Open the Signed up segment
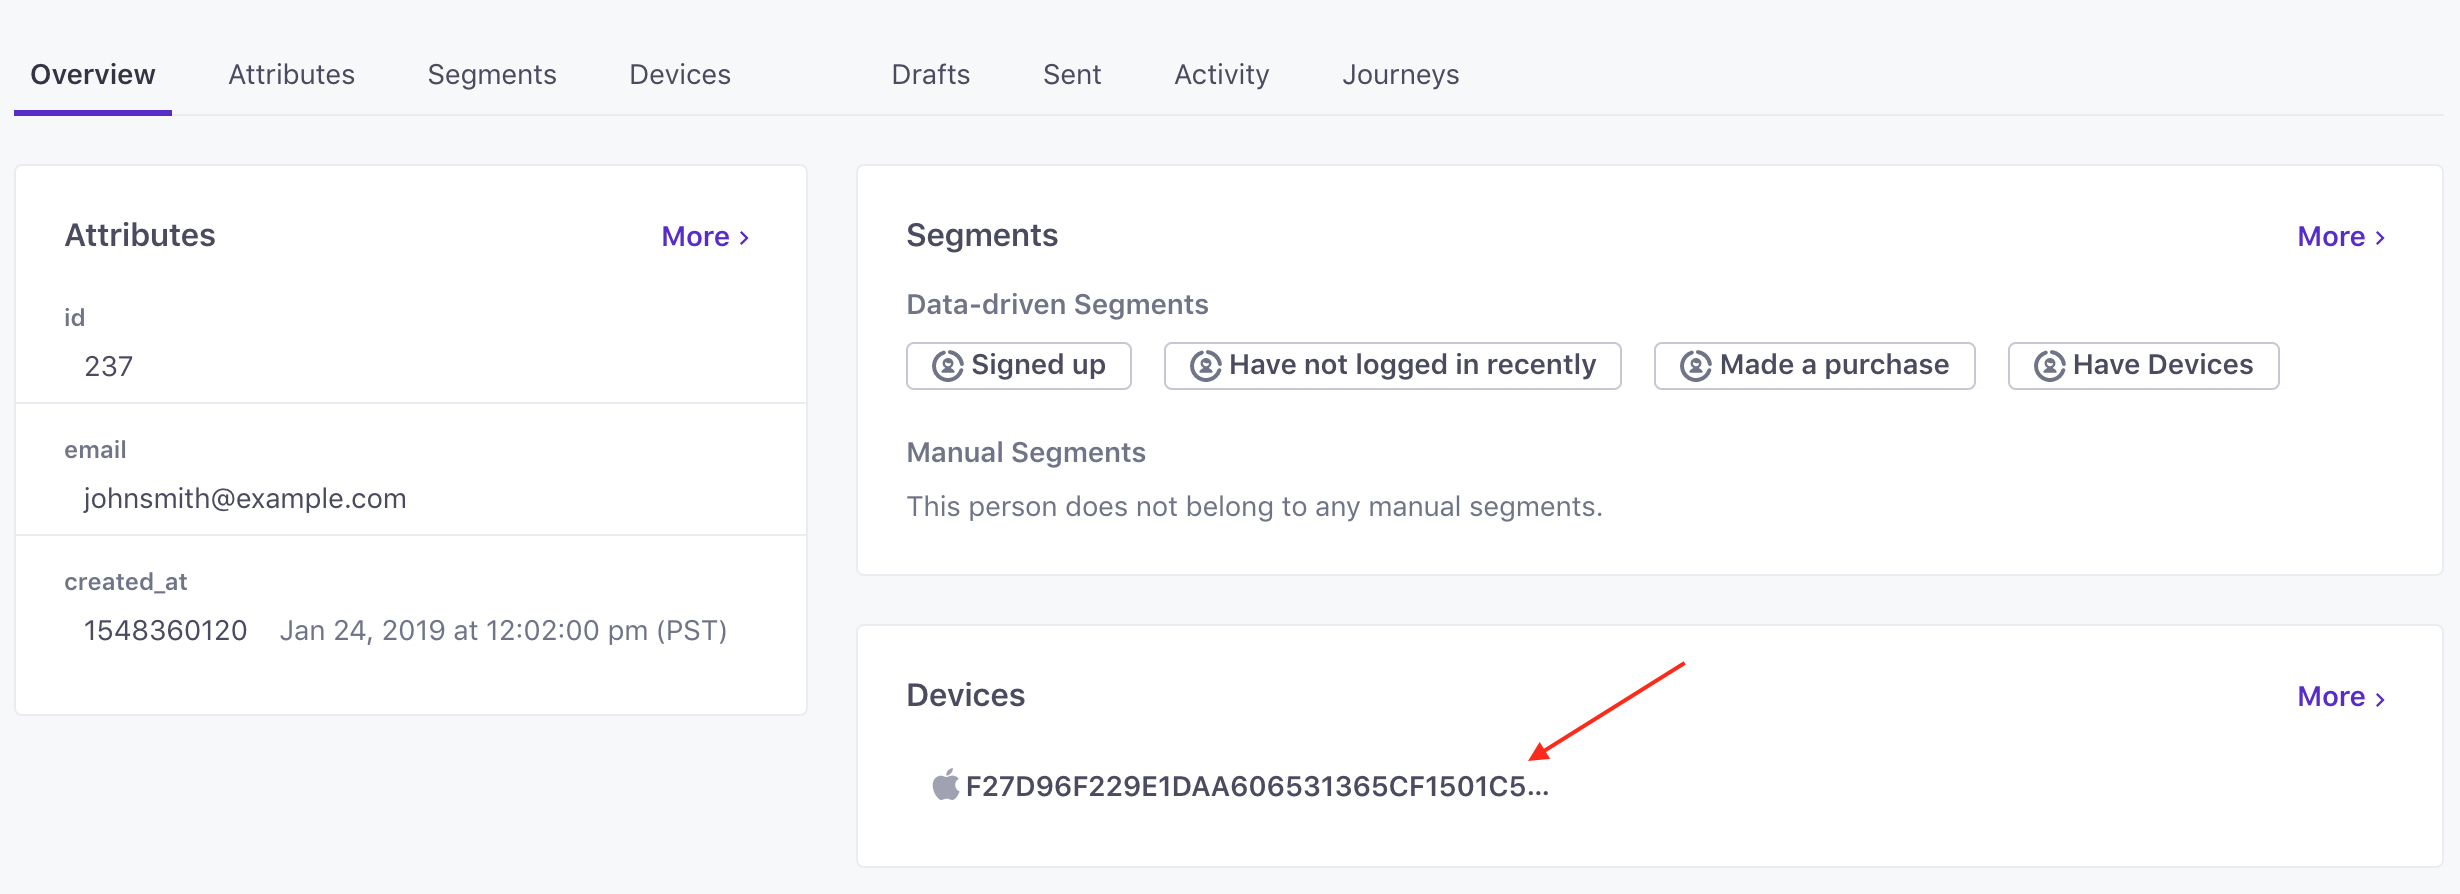The width and height of the screenshot is (2460, 894). [1018, 366]
